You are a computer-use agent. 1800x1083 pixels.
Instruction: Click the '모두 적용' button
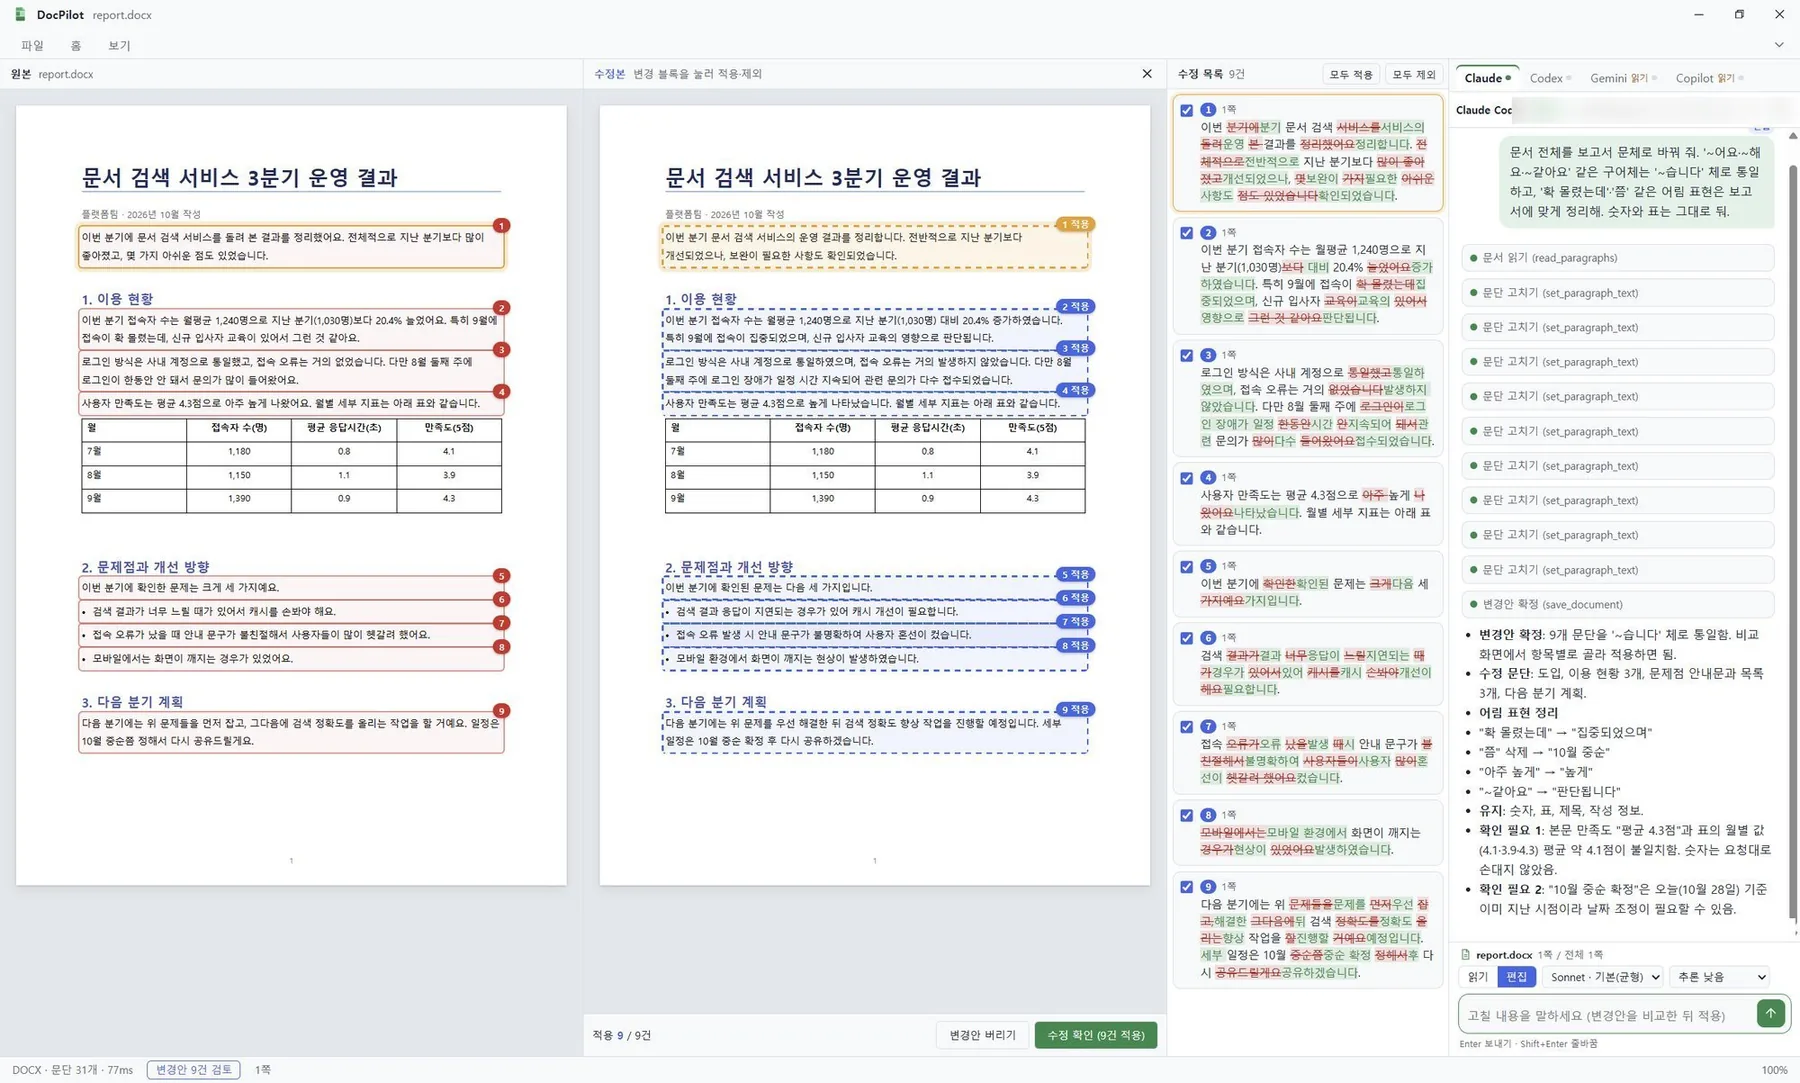1351,75
